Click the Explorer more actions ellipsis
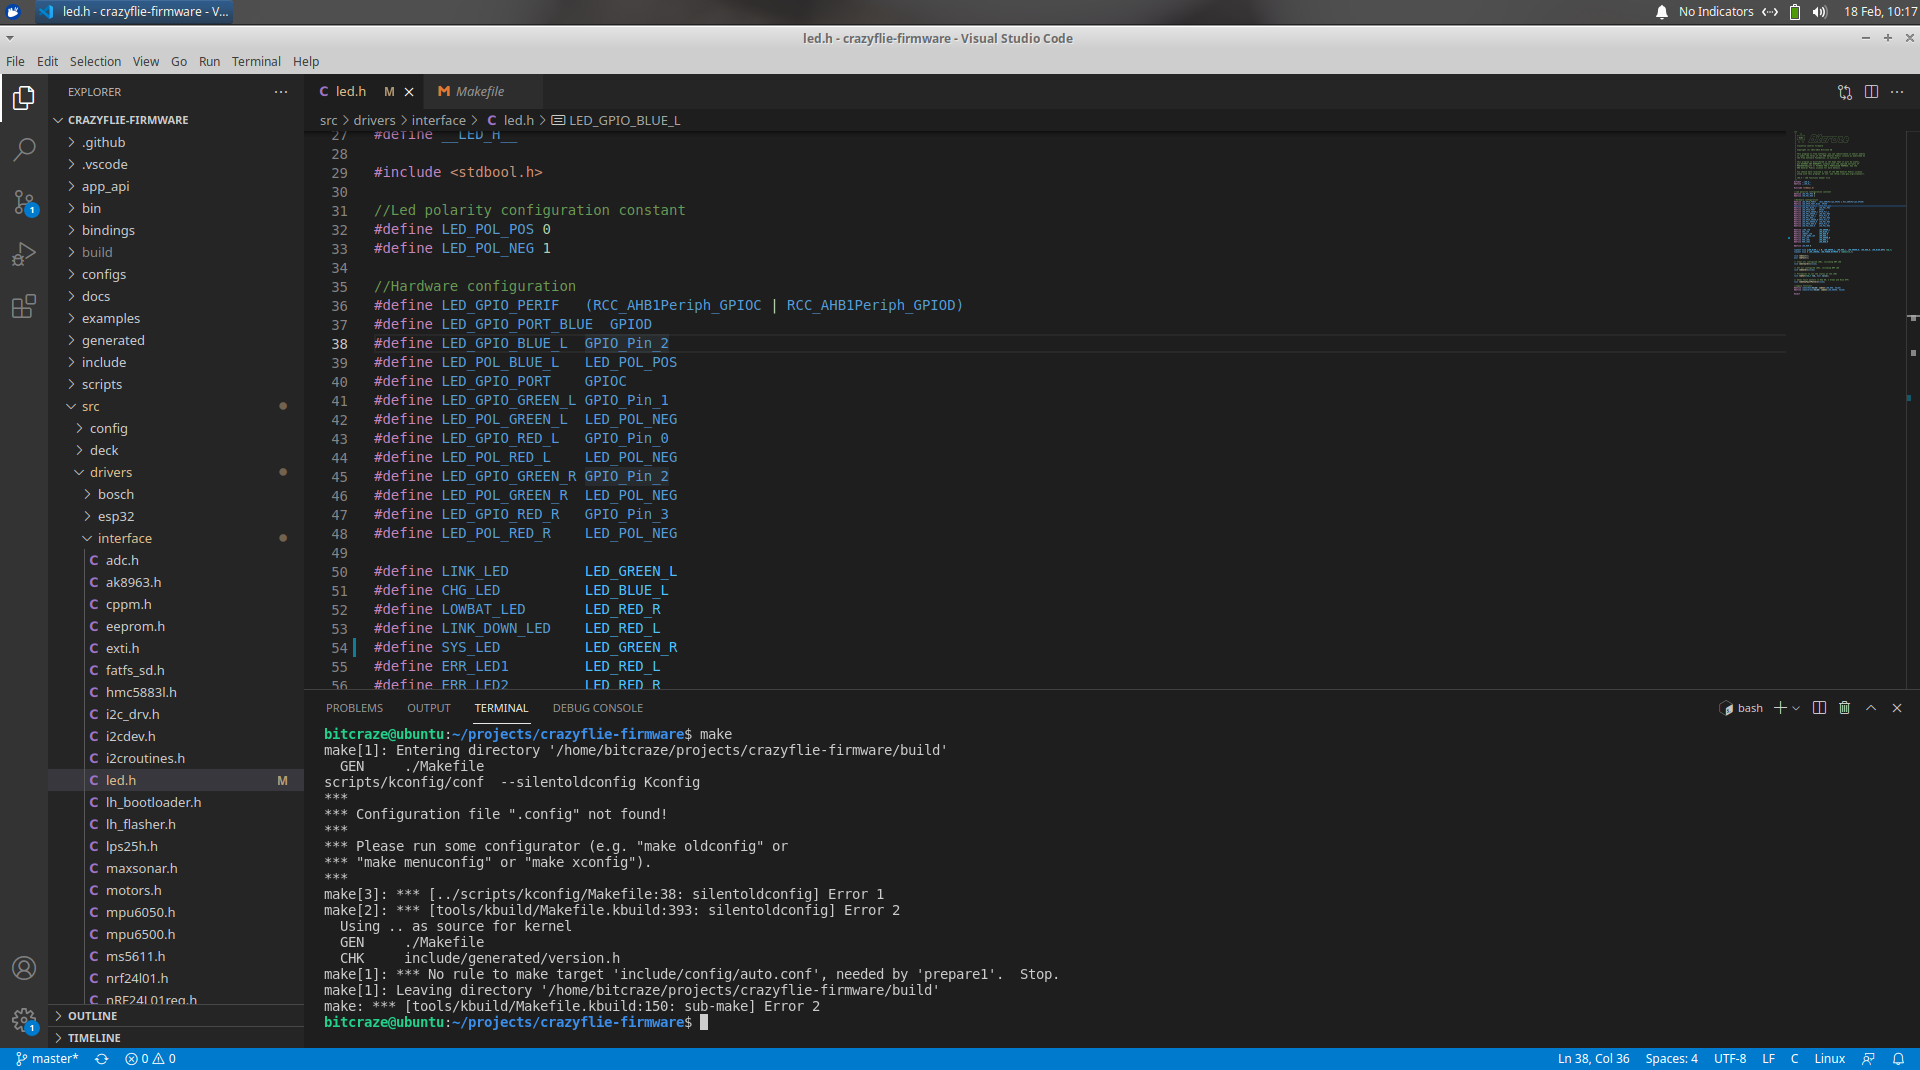The image size is (1920, 1070). (x=281, y=92)
